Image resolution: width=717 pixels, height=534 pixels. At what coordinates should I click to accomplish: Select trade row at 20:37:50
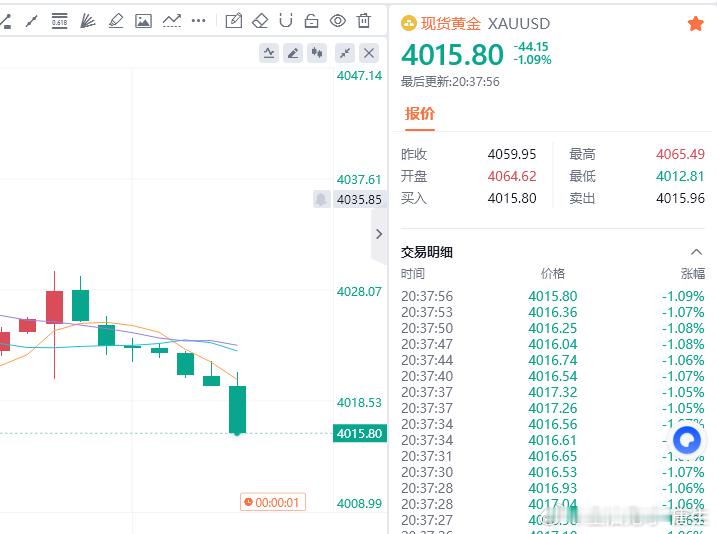pyautogui.click(x=552, y=328)
